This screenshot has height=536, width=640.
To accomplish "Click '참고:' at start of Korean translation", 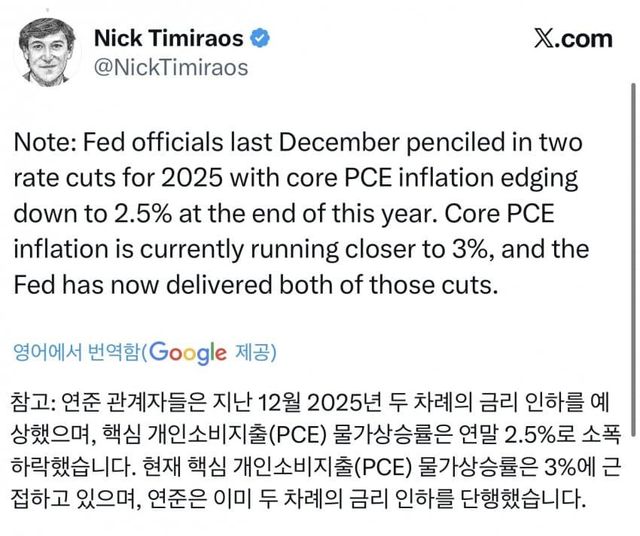I will coord(36,405).
